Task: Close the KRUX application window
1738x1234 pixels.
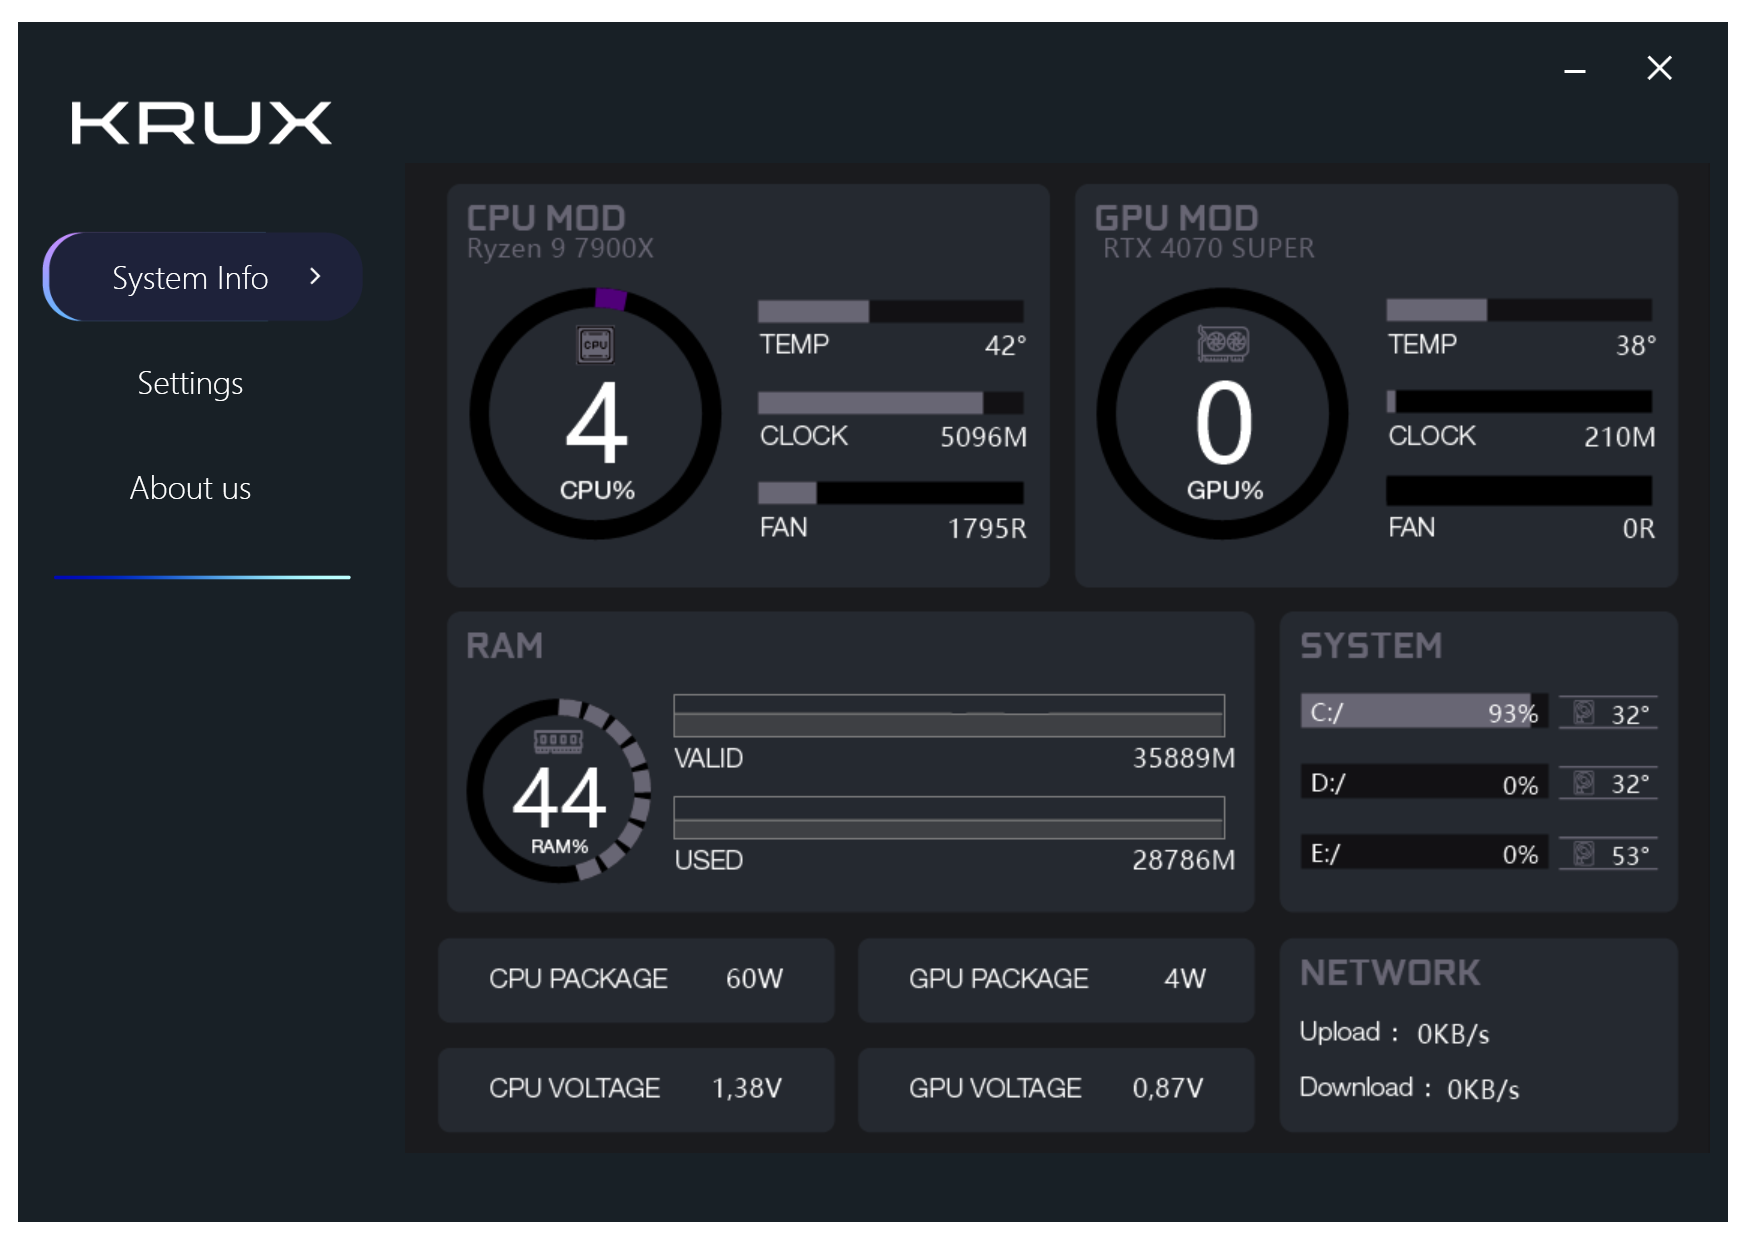Action: 1659,68
